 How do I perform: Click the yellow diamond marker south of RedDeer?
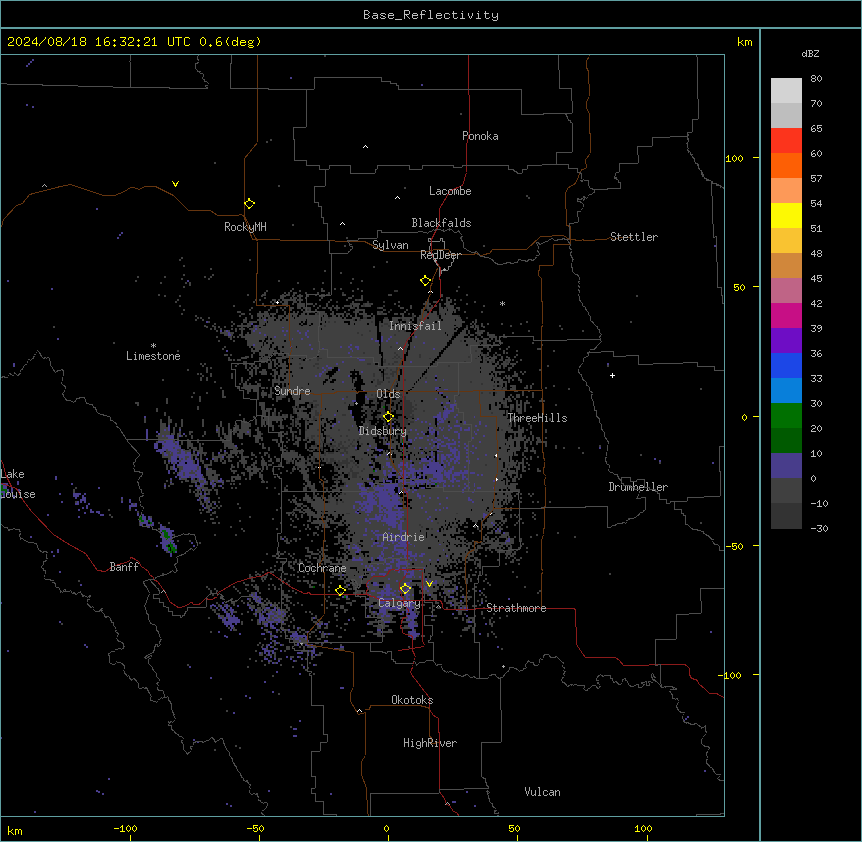(x=426, y=281)
